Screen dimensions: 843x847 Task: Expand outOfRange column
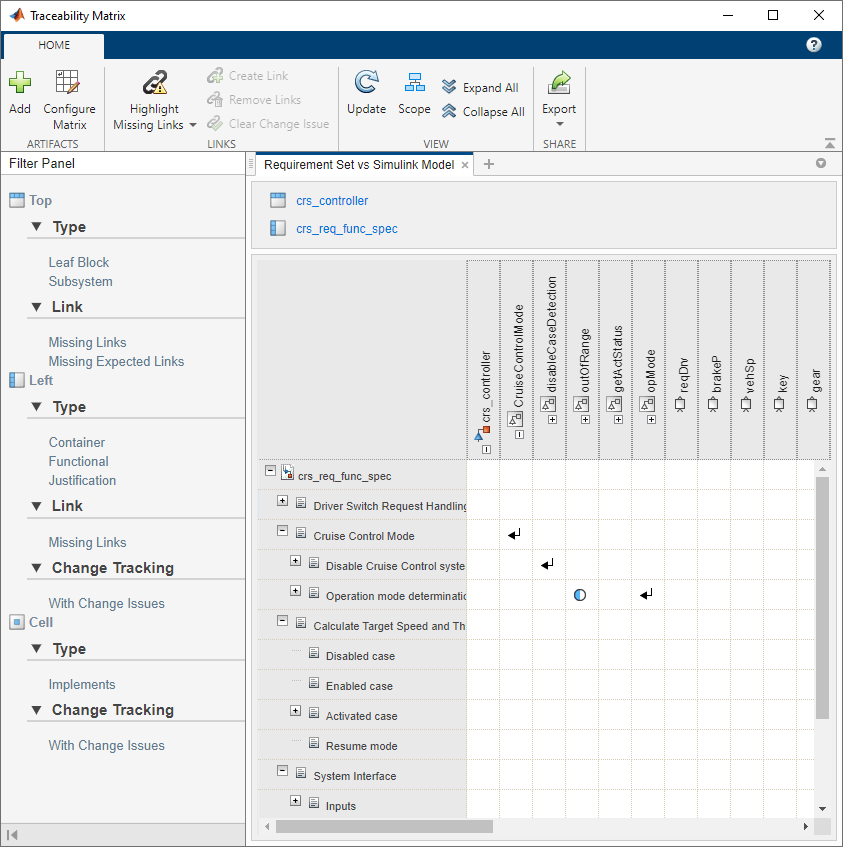(585, 420)
